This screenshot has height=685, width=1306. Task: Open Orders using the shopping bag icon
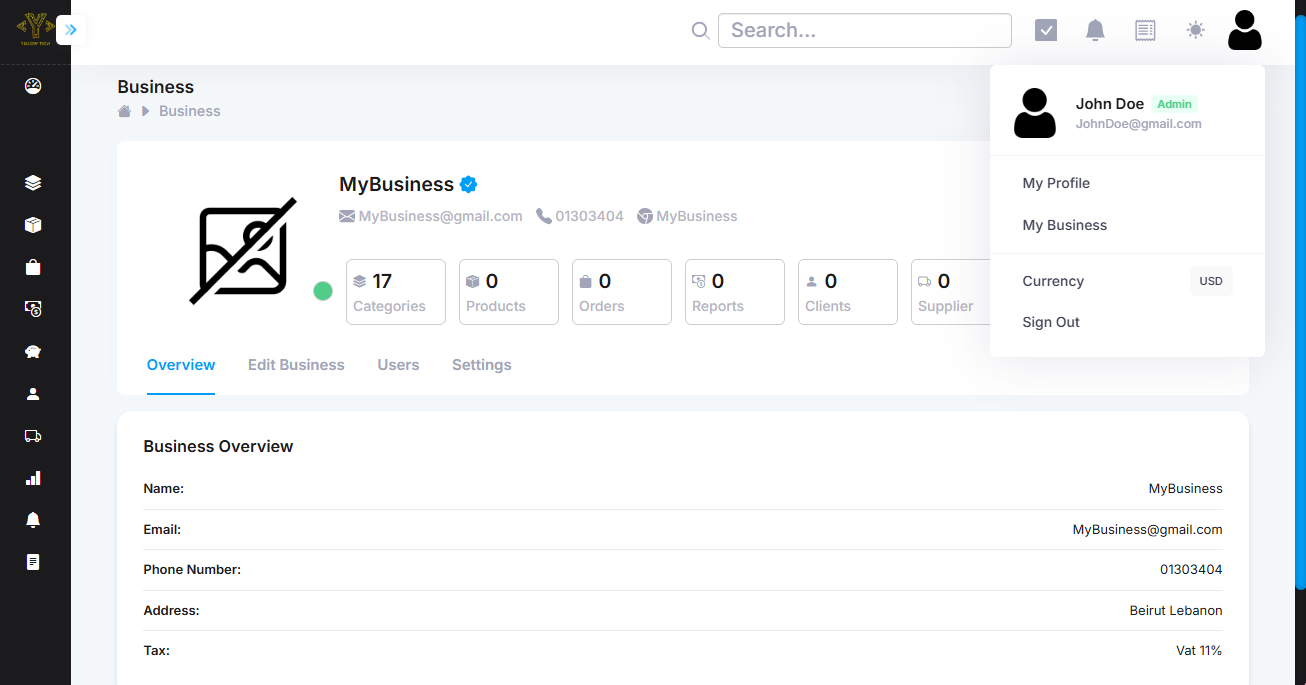pos(33,267)
